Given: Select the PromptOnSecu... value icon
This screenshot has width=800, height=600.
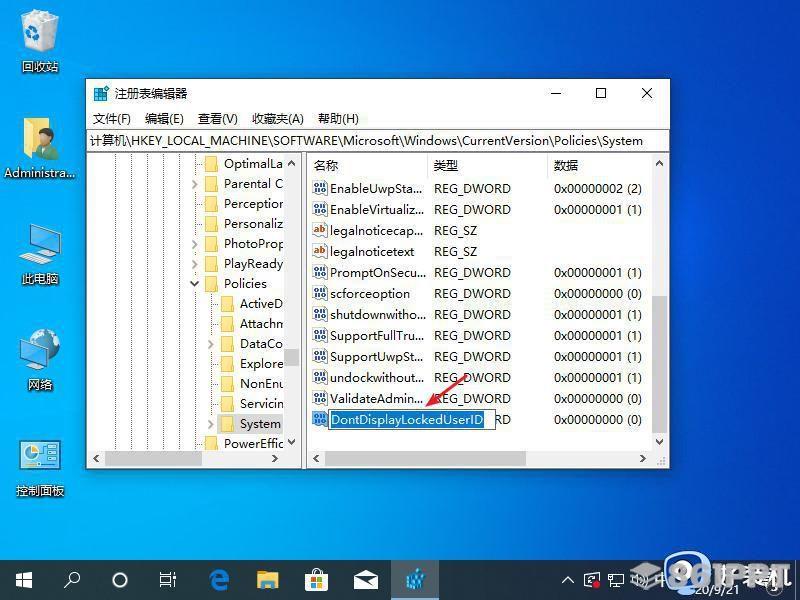Looking at the screenshot, I should click(x=320, y=272).
